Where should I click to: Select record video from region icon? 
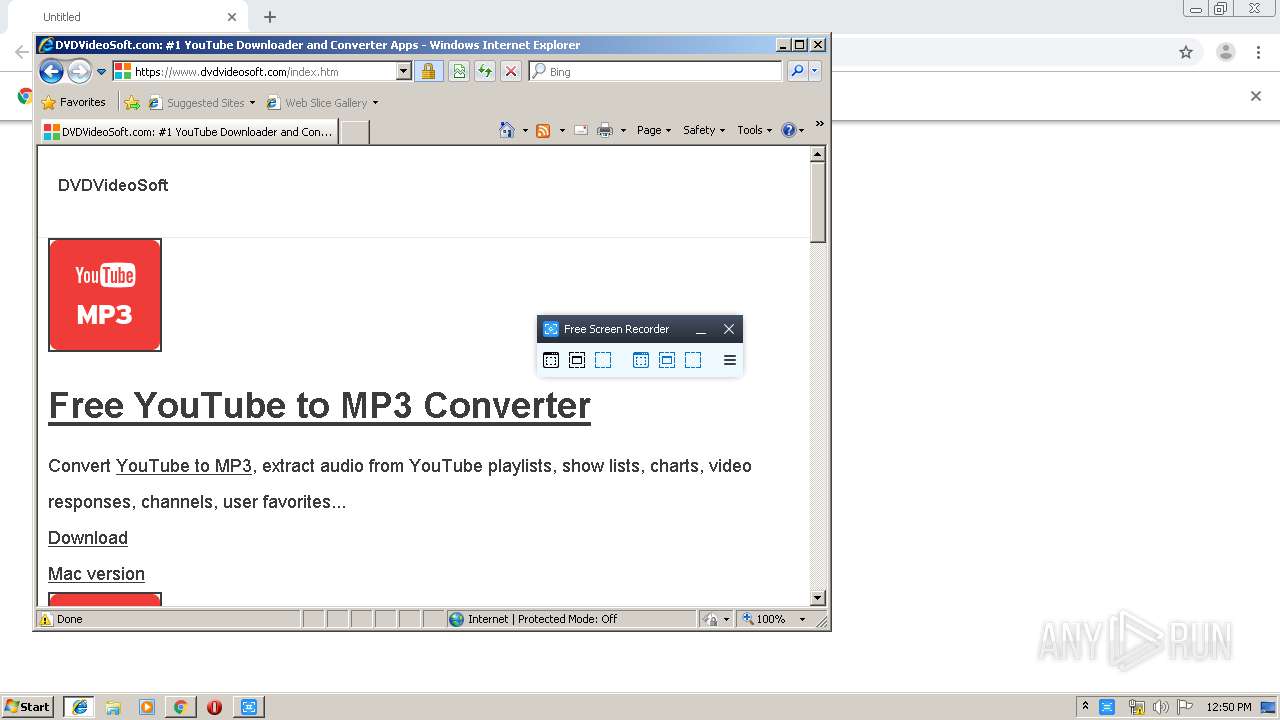(x=693, y=360)
